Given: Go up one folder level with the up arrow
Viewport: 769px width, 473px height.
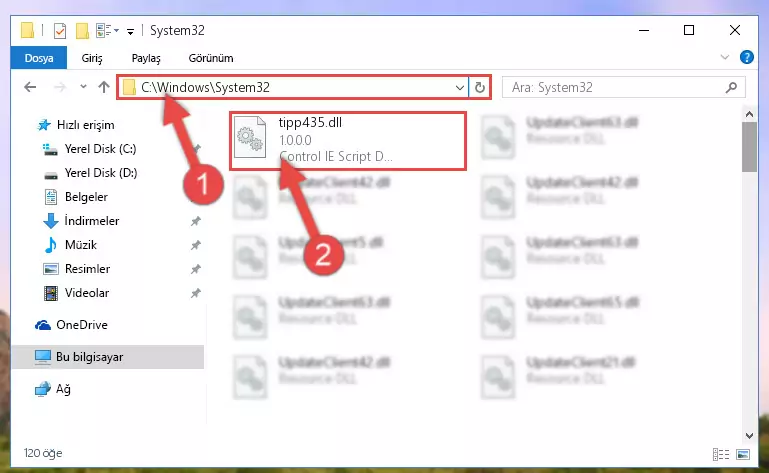Looking at the screenshot, I should coord(103,87).
